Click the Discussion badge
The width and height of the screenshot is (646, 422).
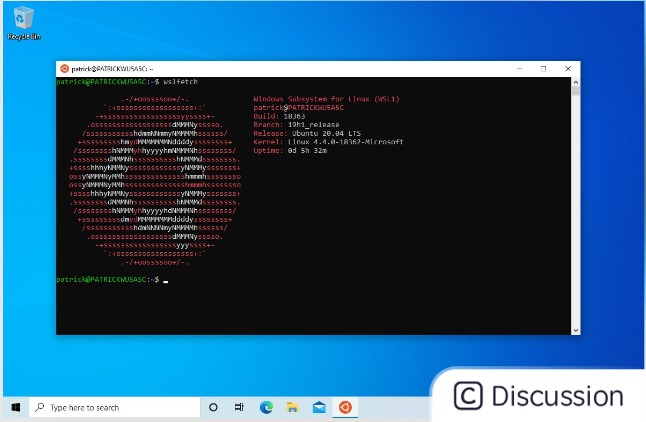click(x=538, y=395)
